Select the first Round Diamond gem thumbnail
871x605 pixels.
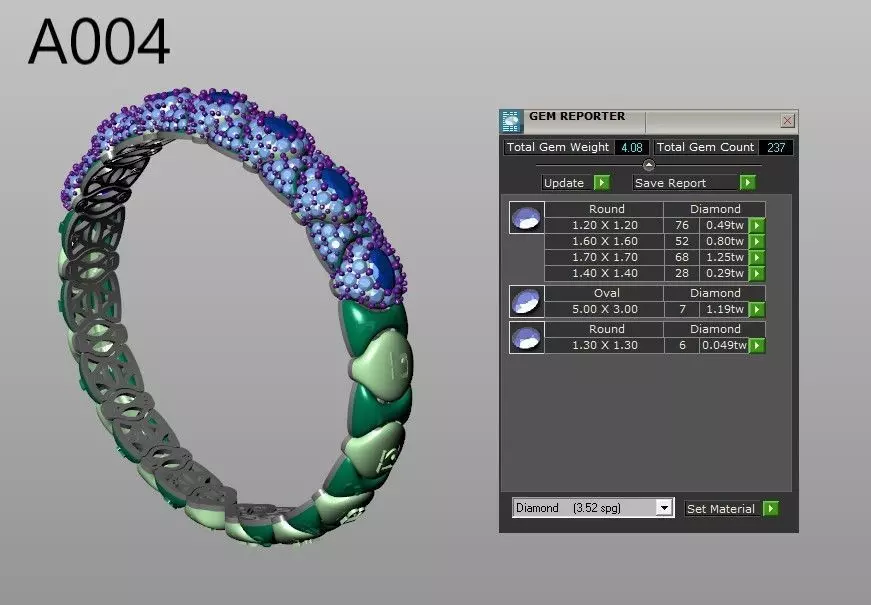pos(526,217)
